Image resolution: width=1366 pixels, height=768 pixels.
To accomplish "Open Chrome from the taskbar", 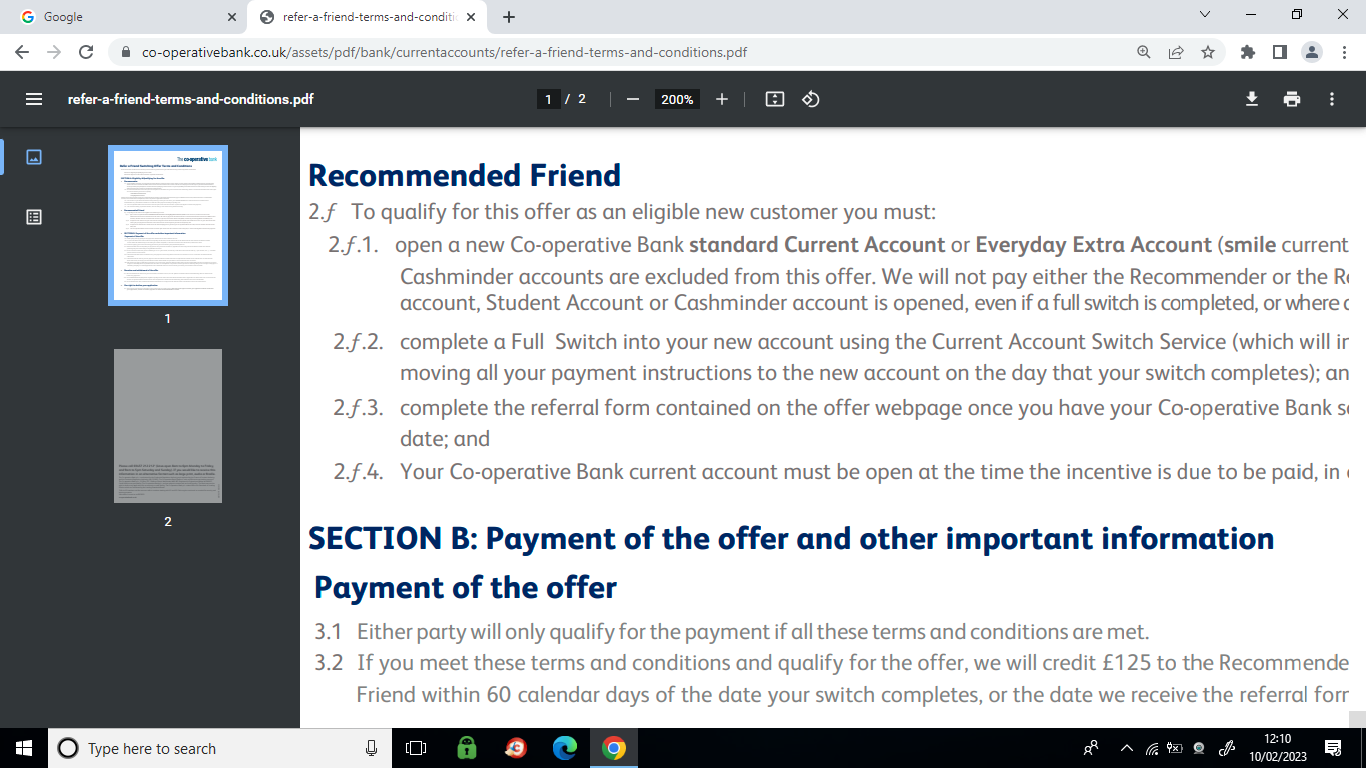I will (614, 748).
